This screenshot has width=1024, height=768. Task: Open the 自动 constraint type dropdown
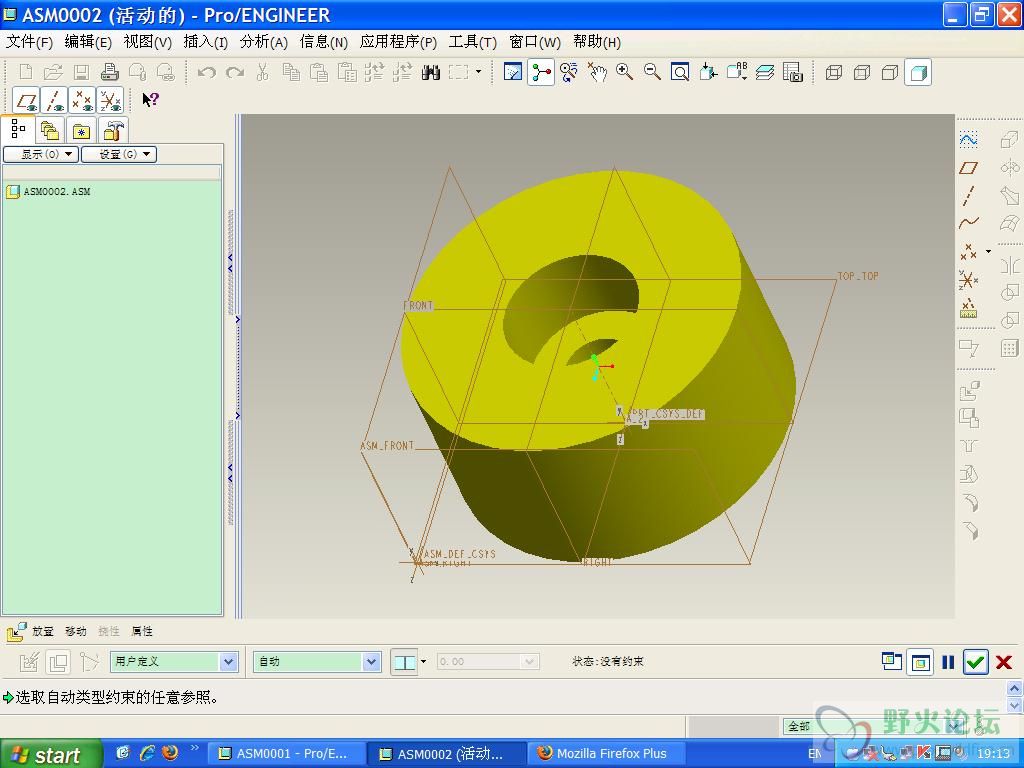[317, 662]
